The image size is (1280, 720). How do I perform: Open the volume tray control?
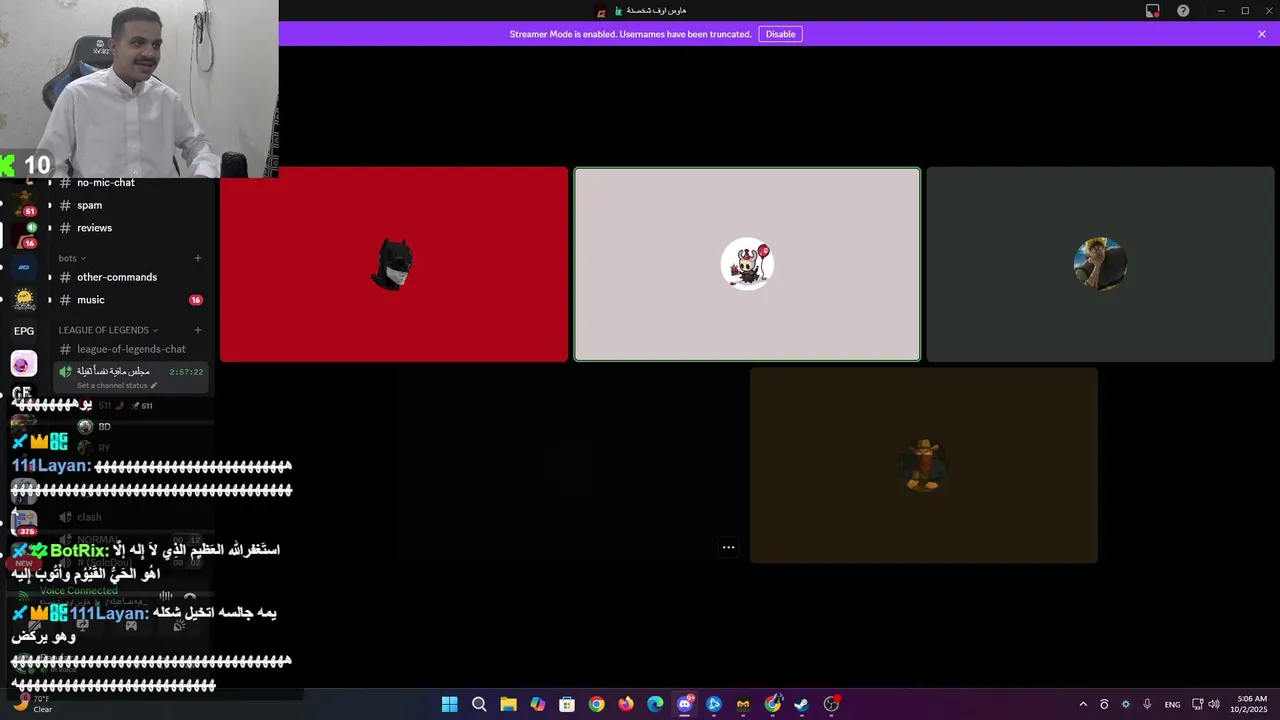1214,704
